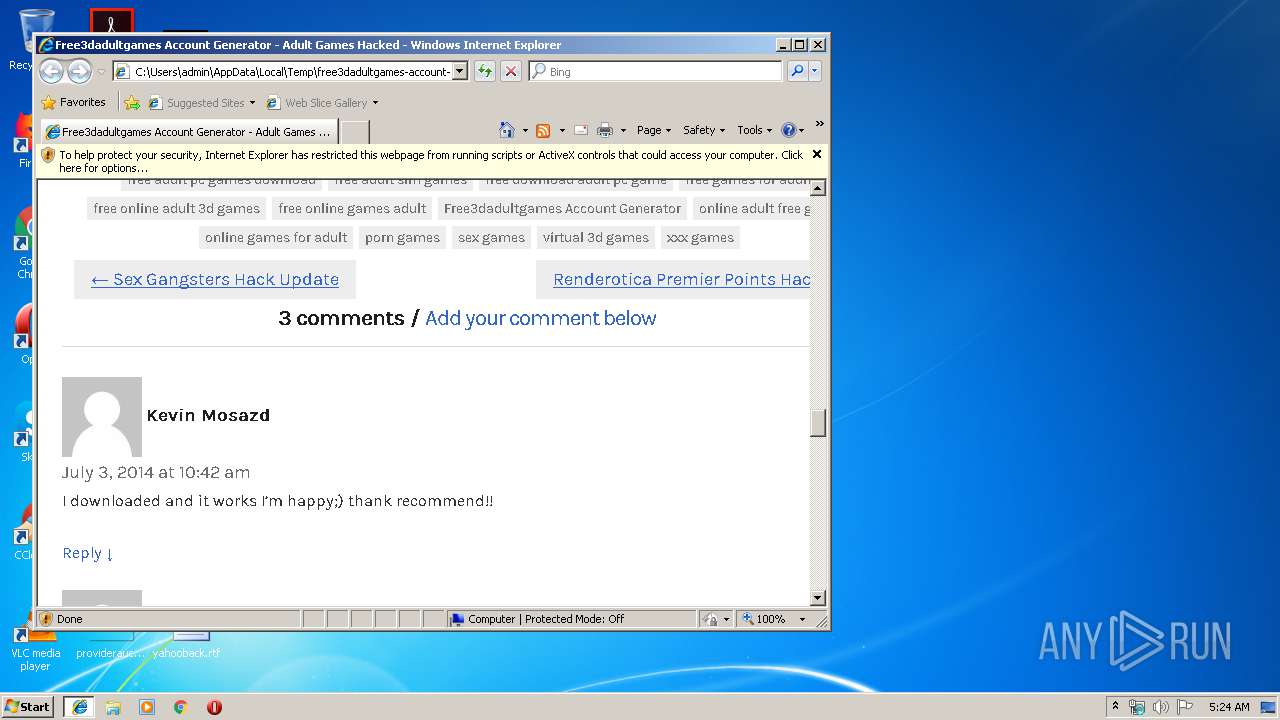Open the Page menu
Viewport: 1280px width, 720px height.
(654, 130)
